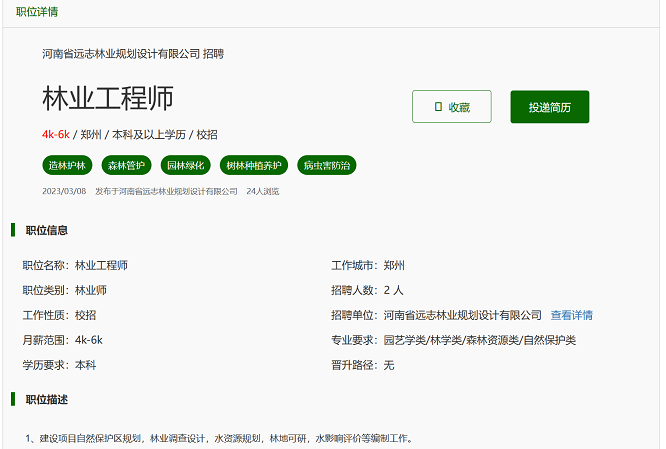666x449 pixels.
Task: Click the 职位信息 section heading
Action: tap(46, 230)
